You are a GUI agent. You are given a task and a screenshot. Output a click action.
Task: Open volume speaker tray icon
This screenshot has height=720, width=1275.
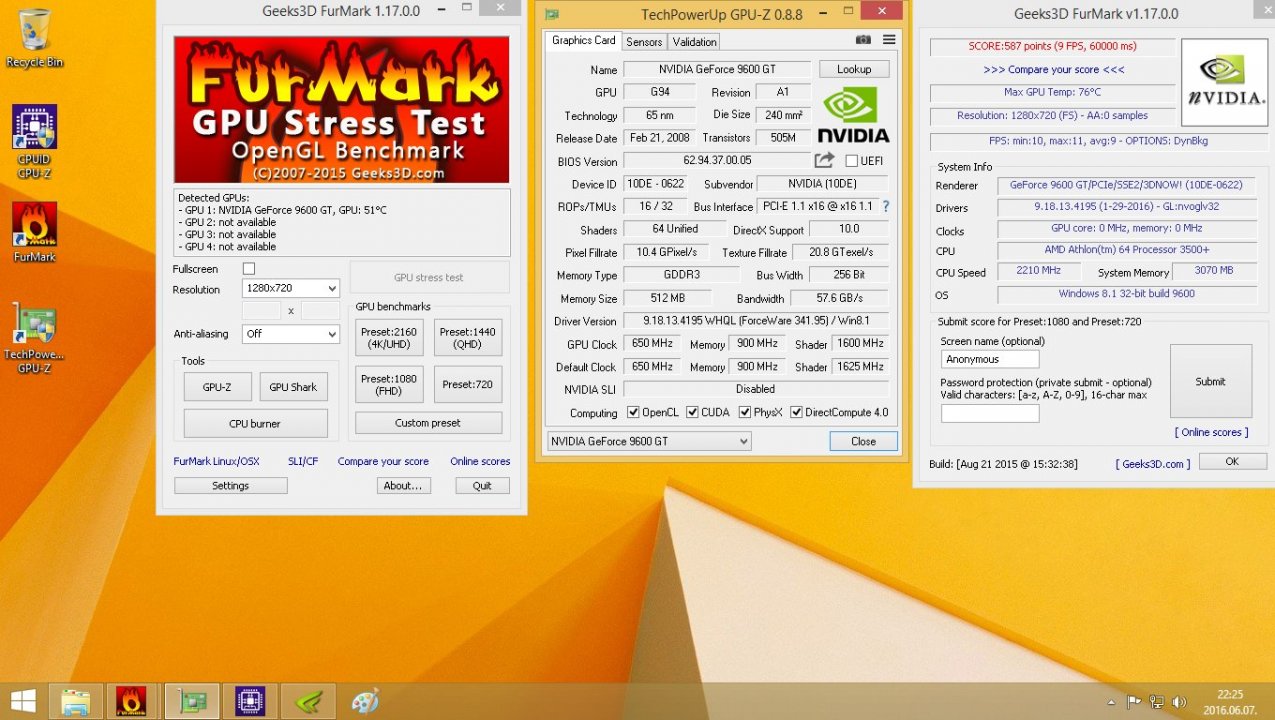tap(1179, 702)
